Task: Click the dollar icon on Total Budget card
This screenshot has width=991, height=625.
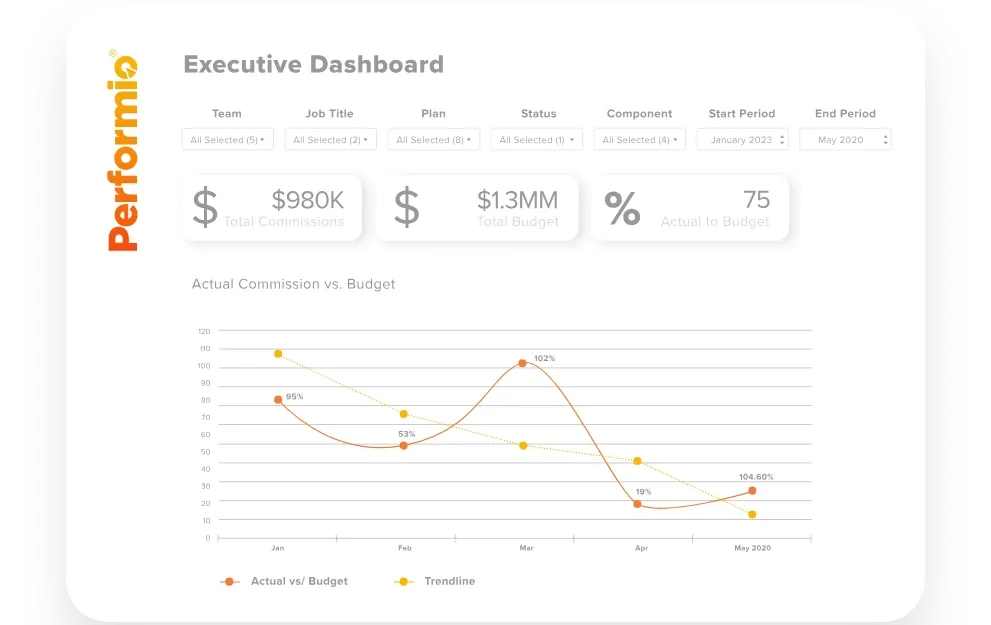Action: [x=406, y=207]
